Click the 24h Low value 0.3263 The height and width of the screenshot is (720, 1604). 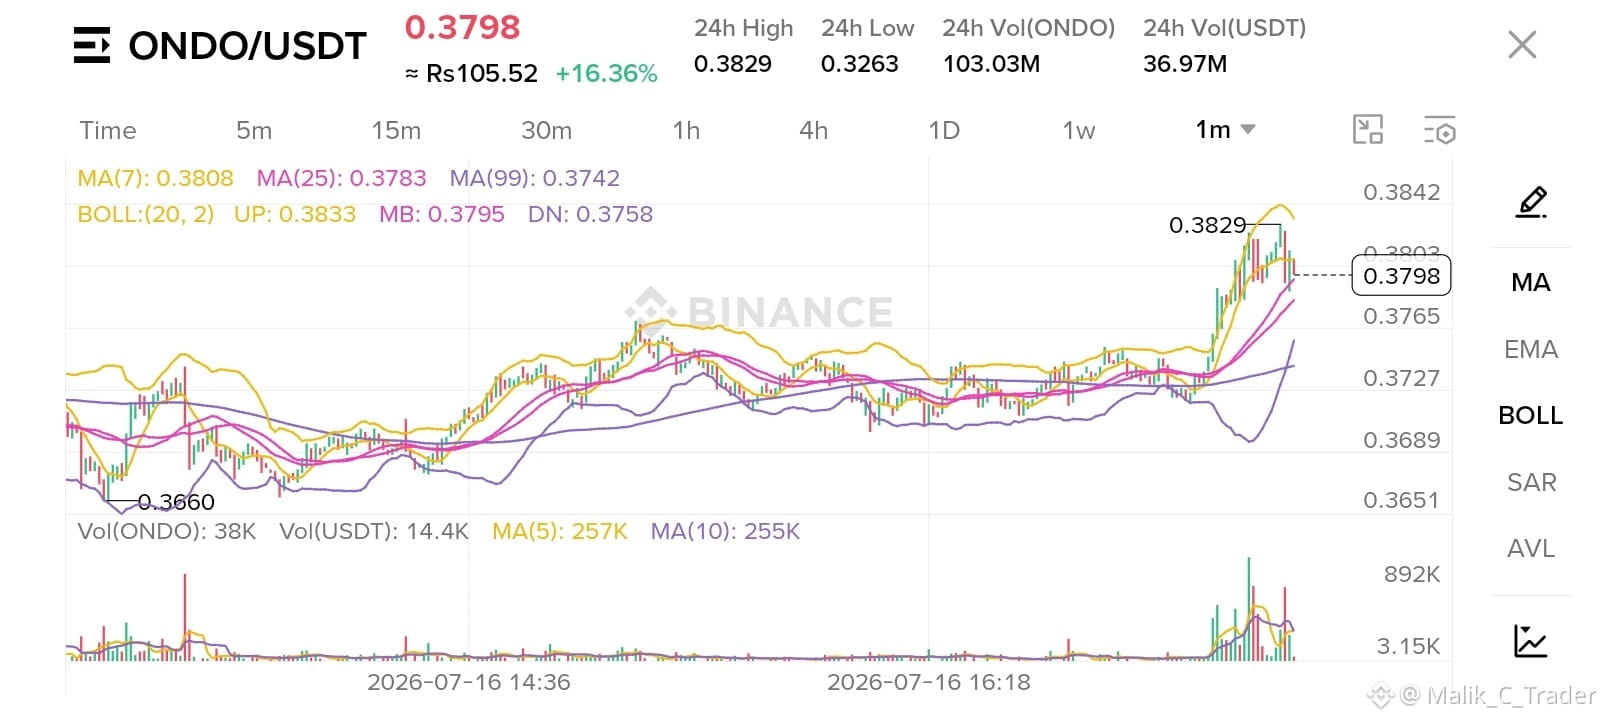pyautogui.click(x=859, y=64)
